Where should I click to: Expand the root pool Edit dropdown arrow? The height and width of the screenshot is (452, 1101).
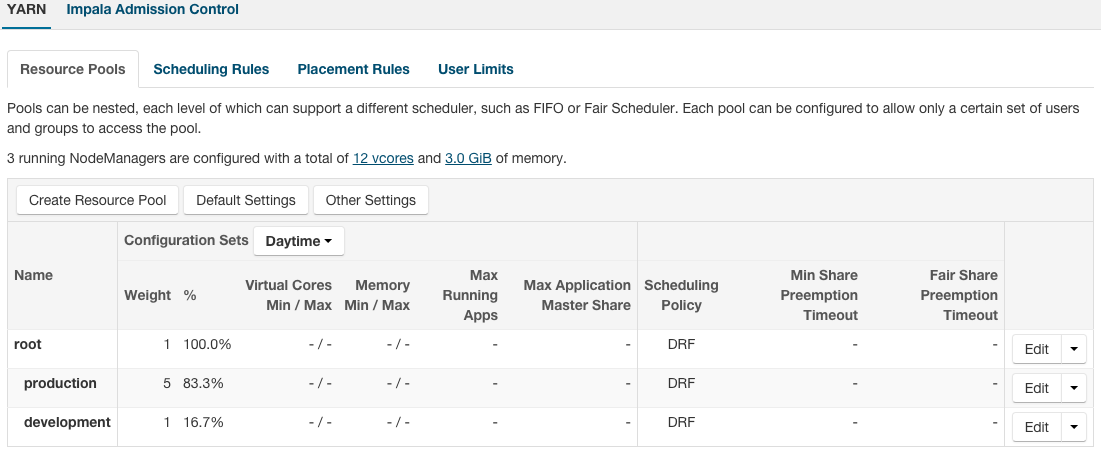pos(1074,349)
